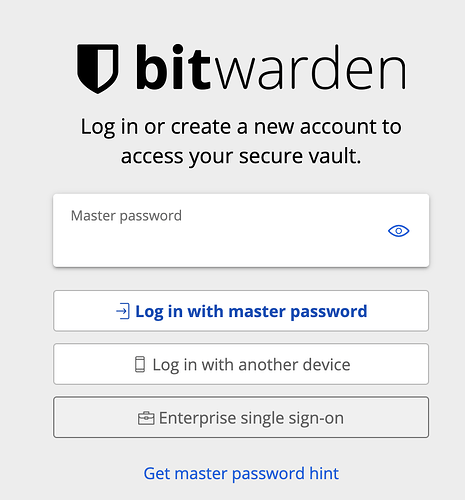Click the word "hint" in the bottom link
465x500 pixels.
click(324, 473)
